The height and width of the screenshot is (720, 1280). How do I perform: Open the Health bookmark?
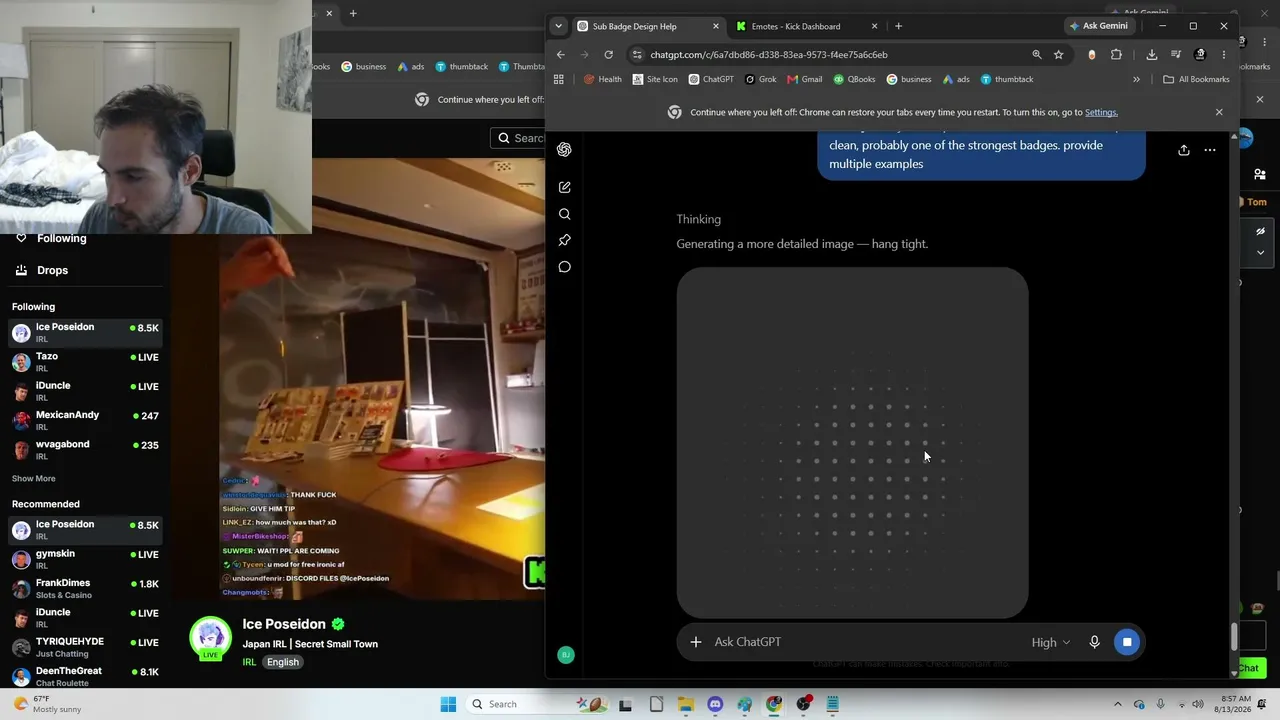tap(603, 79)
